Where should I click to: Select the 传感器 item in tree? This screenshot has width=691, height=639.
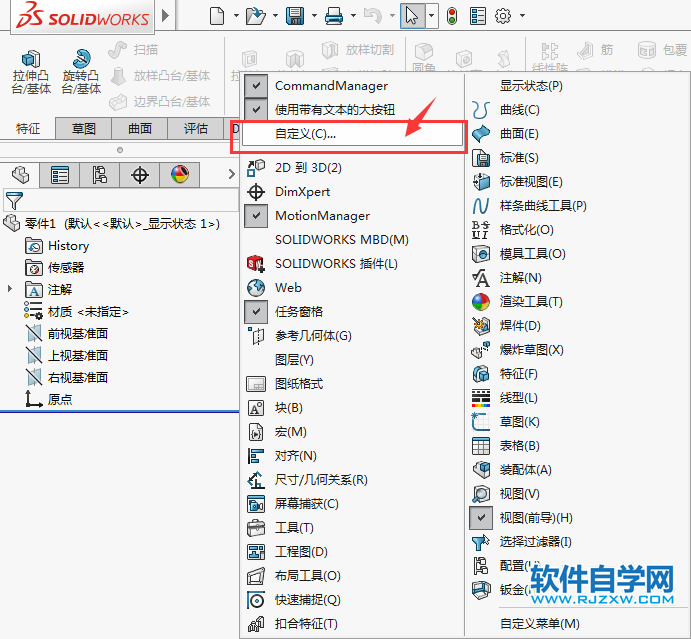point(55,267)
